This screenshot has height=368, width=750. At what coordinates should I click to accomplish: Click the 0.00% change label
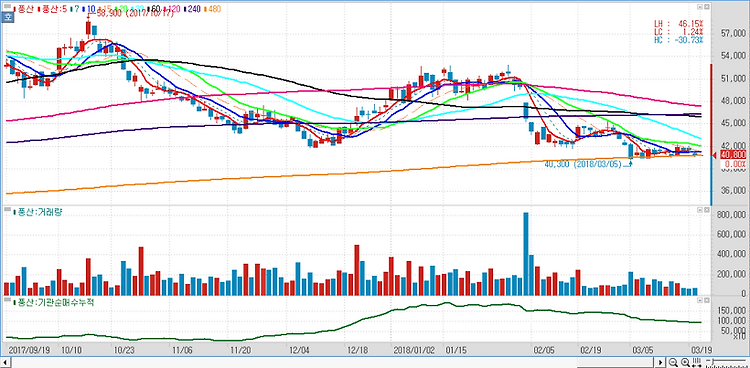pos(735,163)
